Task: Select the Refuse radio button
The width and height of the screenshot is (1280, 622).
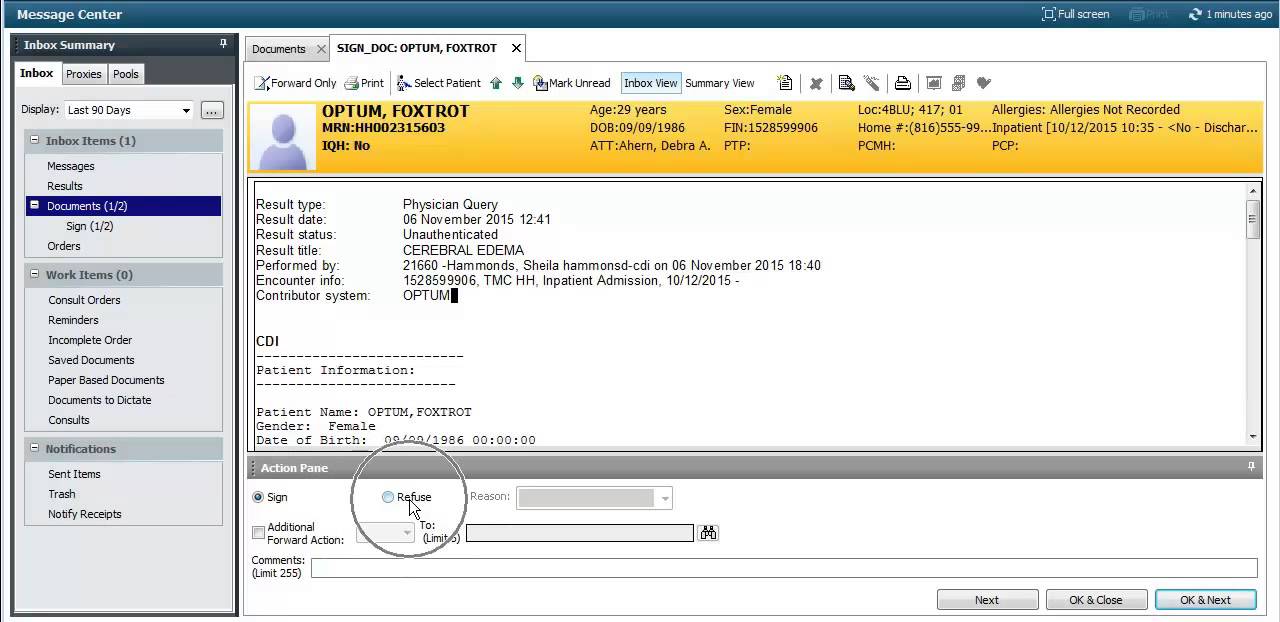Action: 388,497
